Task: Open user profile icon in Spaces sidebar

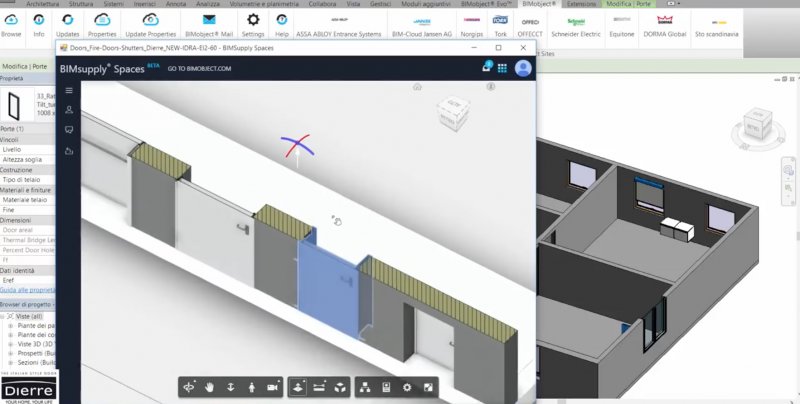Action: coord(69,110)
